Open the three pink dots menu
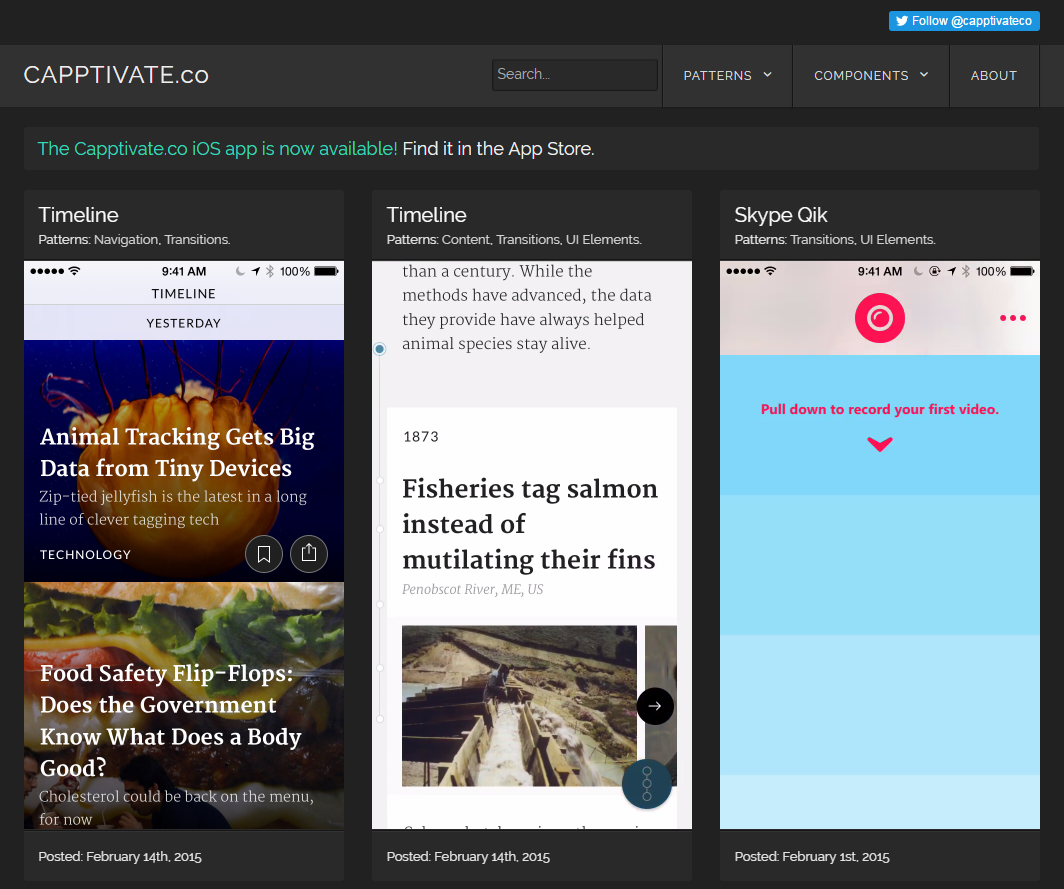Viewport: 1064px width, 889px height. 1012,318
